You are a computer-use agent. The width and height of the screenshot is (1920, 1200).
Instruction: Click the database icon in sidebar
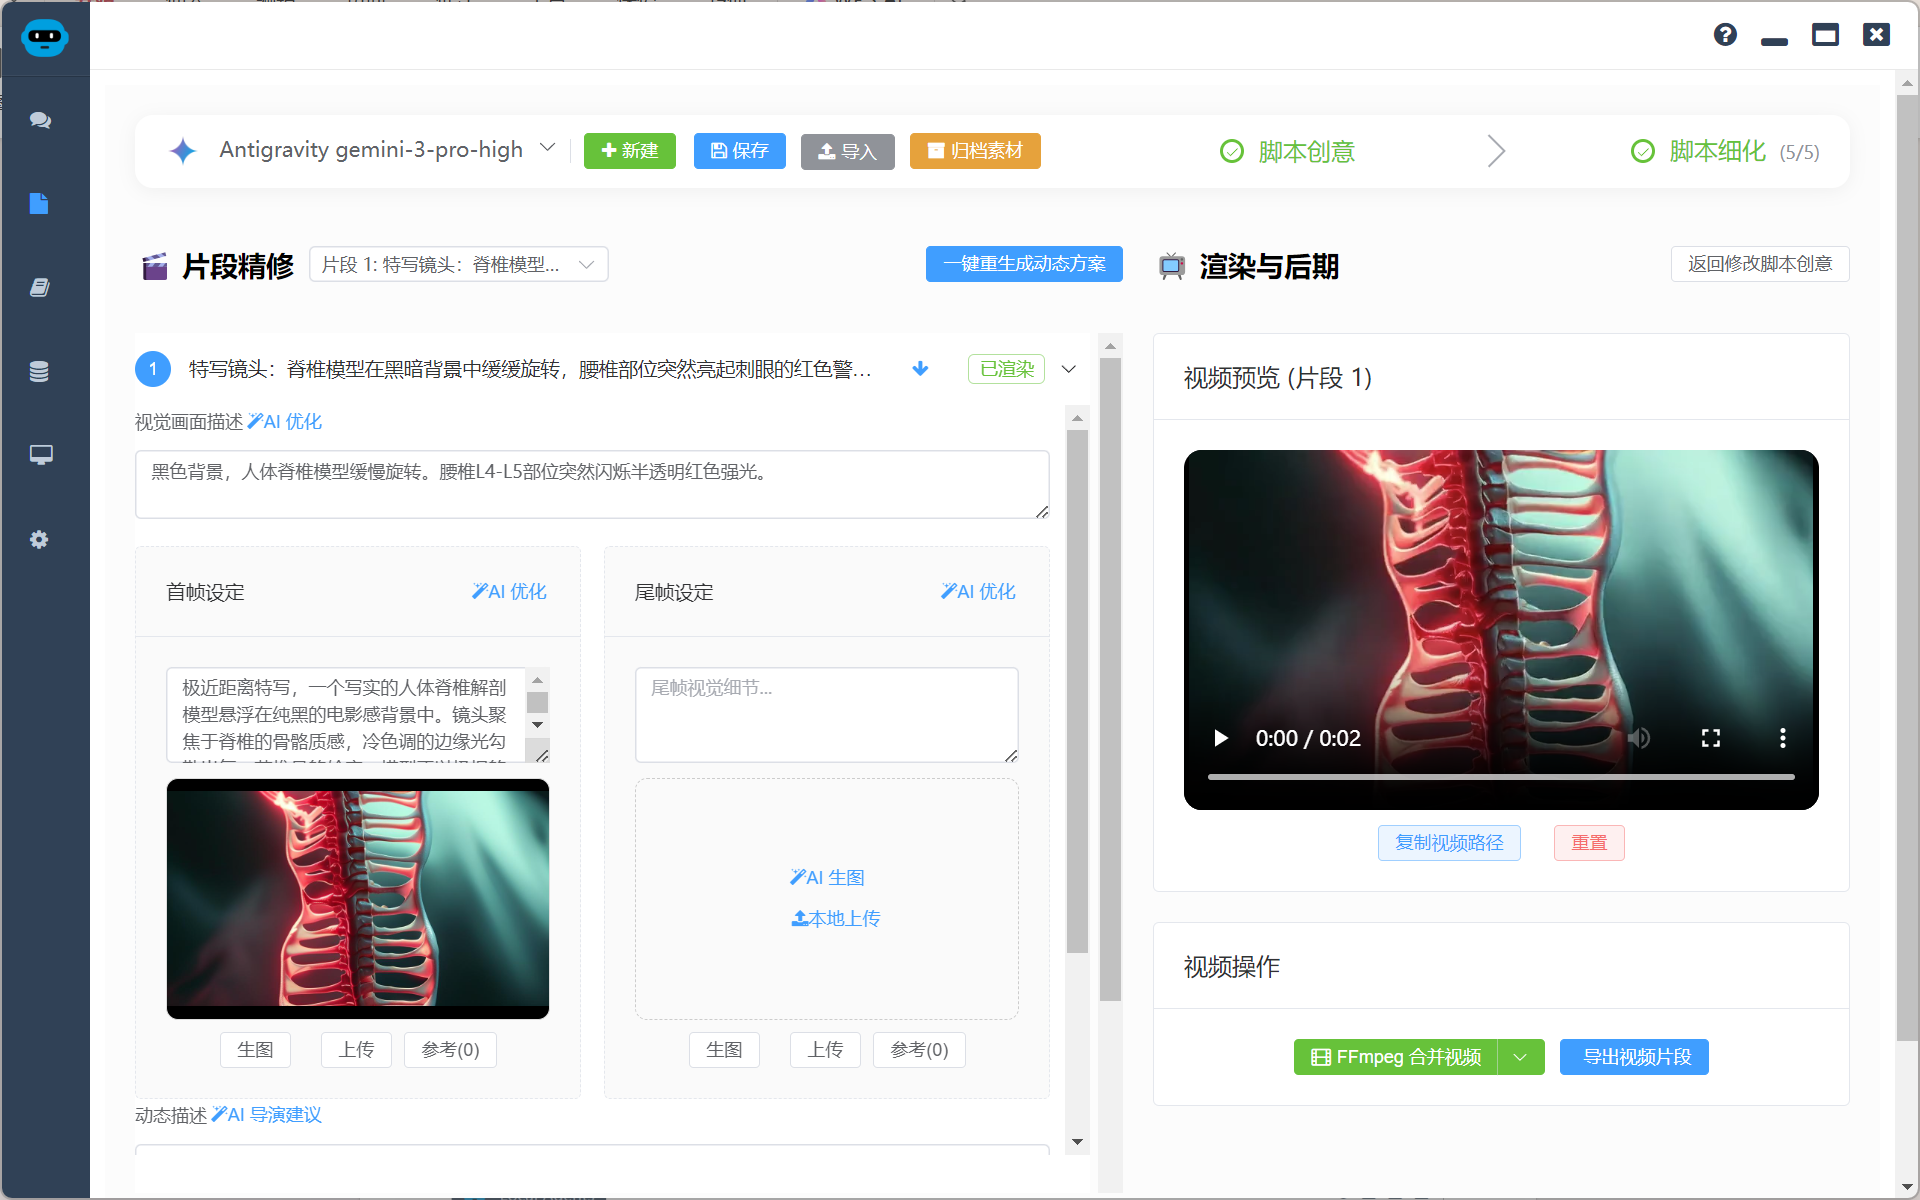pos(39,371)
